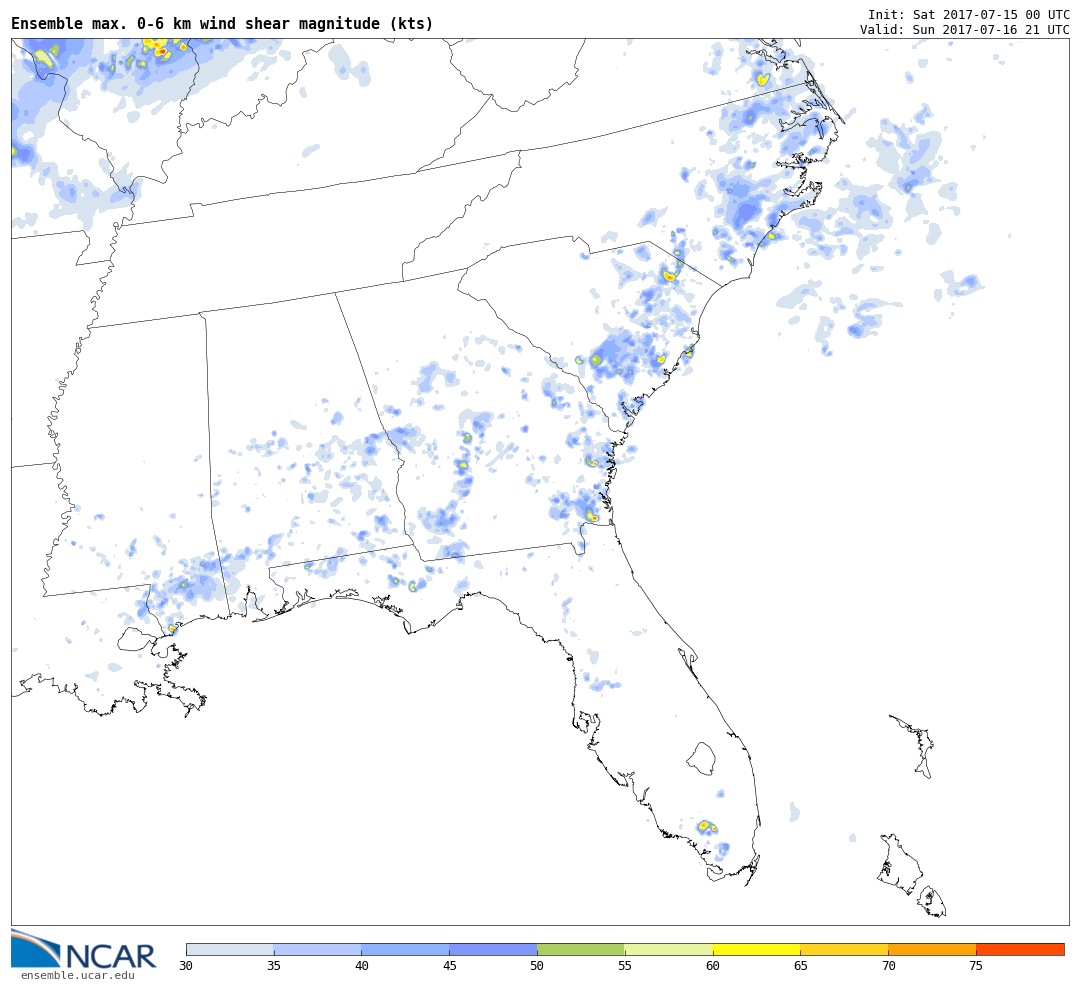Viewport: 1080px width, 988px height.
Task: Pick the 40-45 kts blue colorbar segment
Action: coord(406,949)
